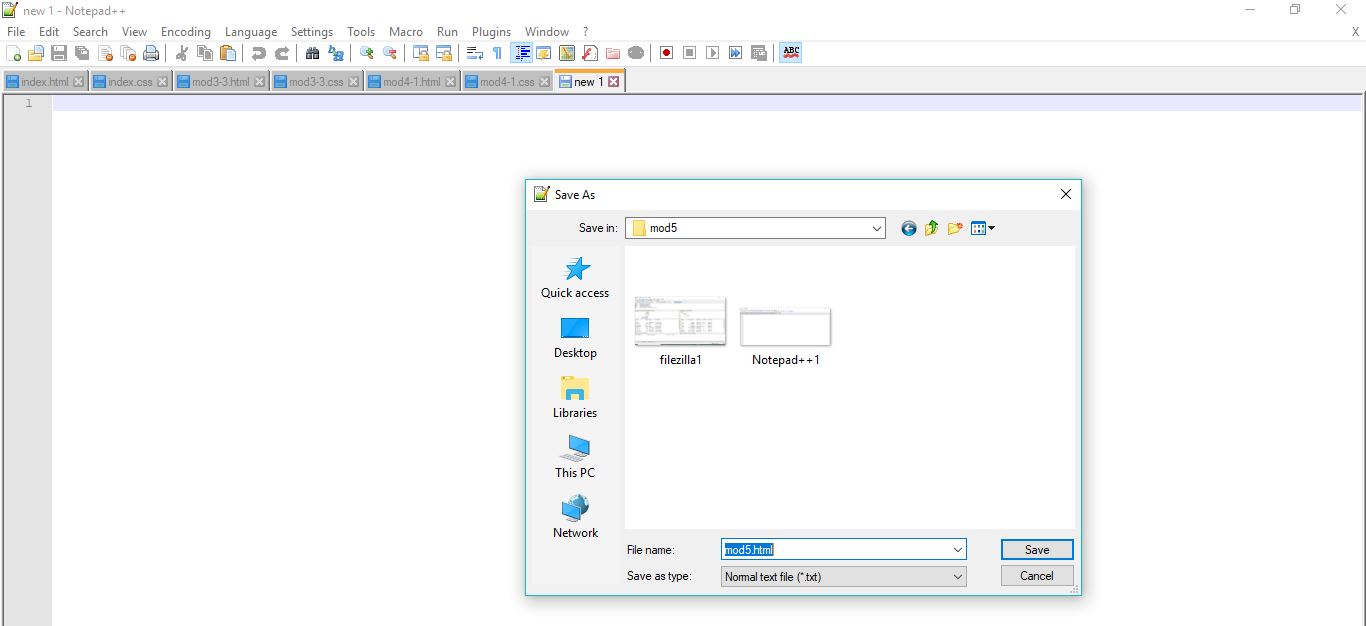Open the Folder as Workspace icon
Image resolution: width=1366 pixels, height=626 pixels.
[x=613, y=53]
